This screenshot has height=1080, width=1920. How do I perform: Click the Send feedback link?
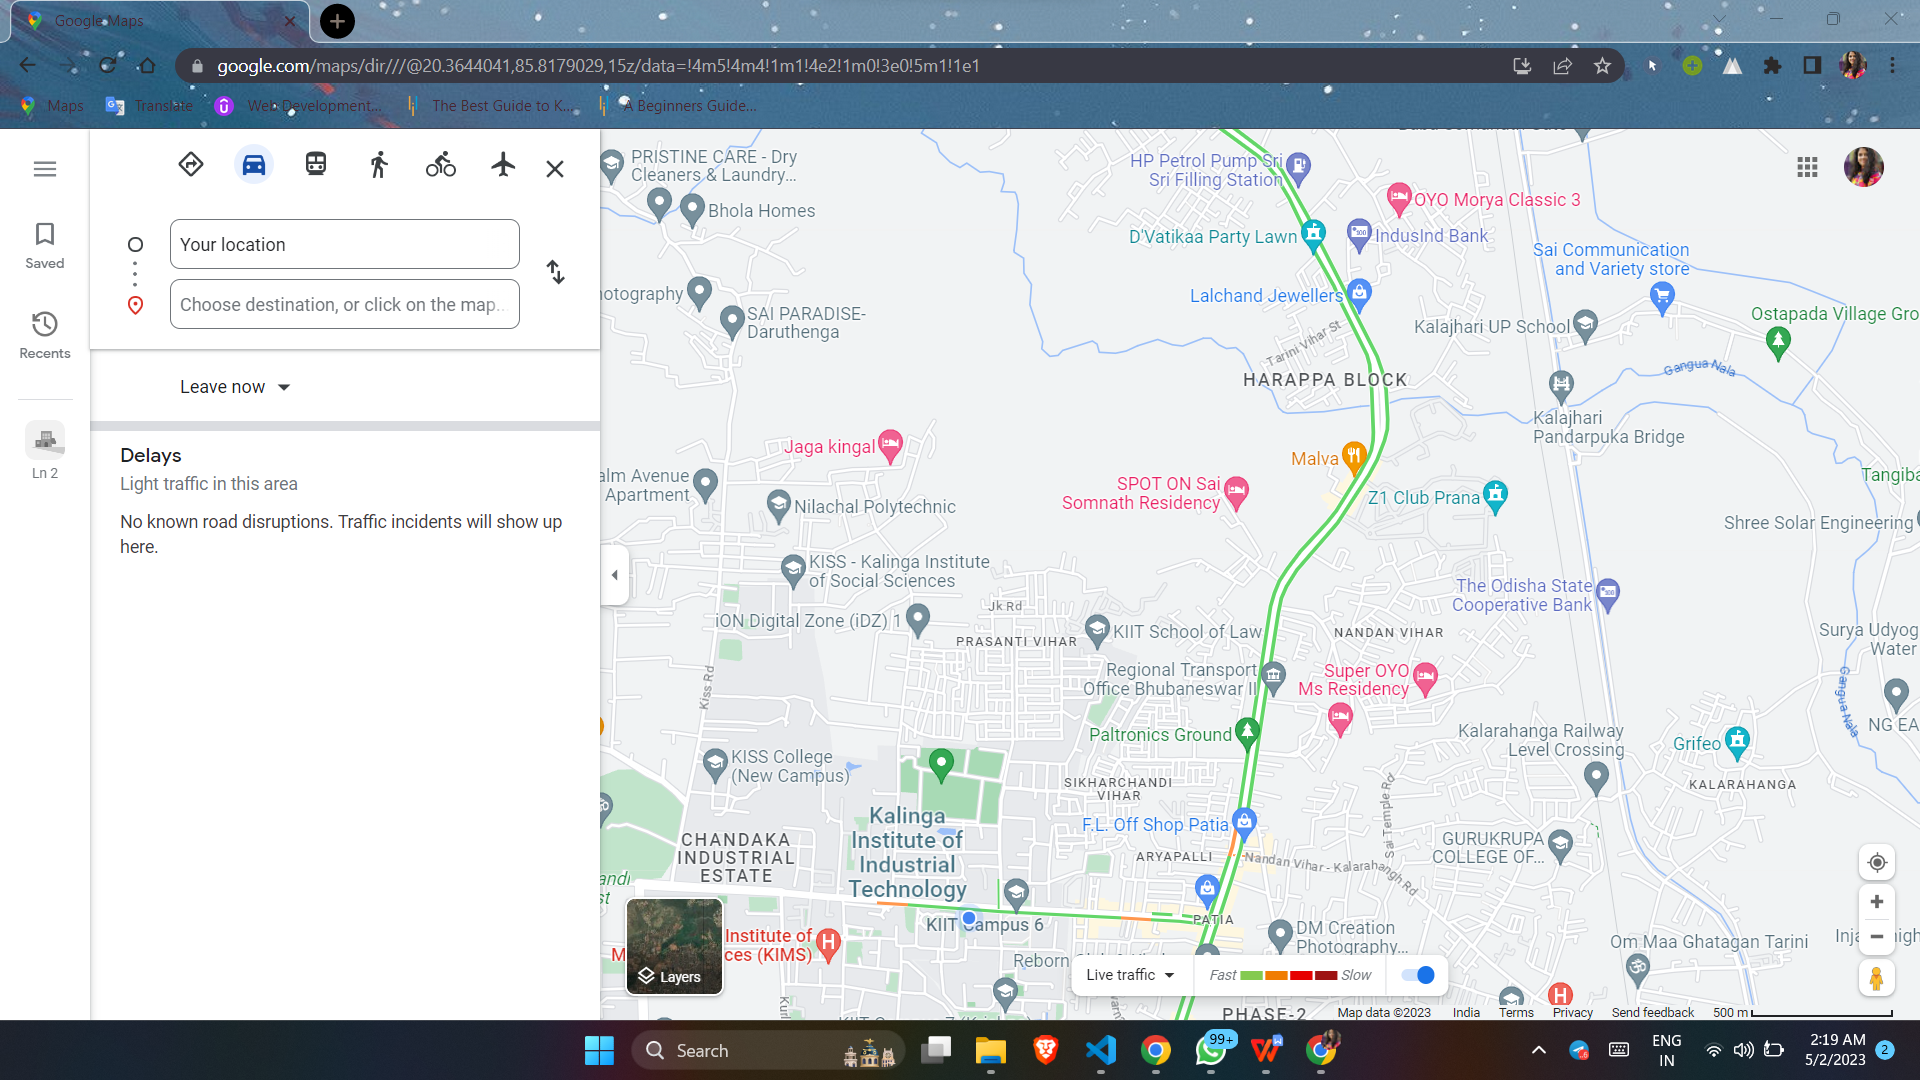click(x=1652, y=1013)
